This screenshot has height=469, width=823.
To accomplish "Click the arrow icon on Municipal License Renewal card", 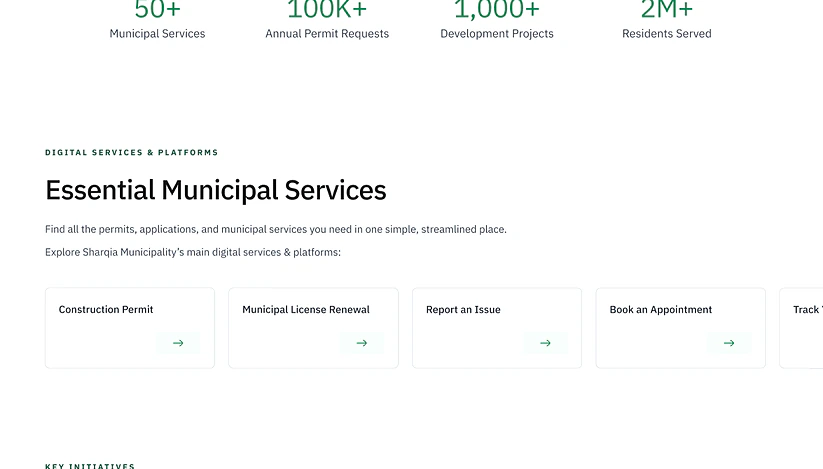I will click(x=362, y=343).
